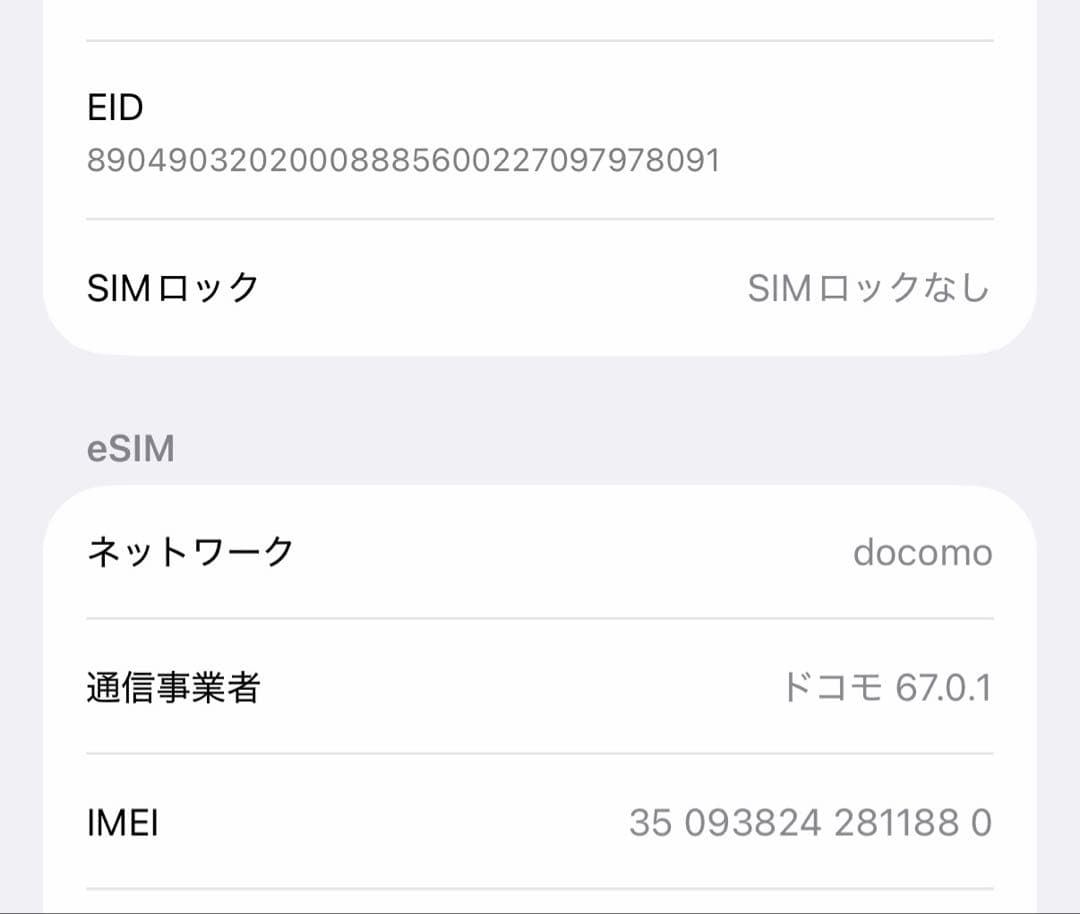Tap the IMEI row

(x=540, y=823)
